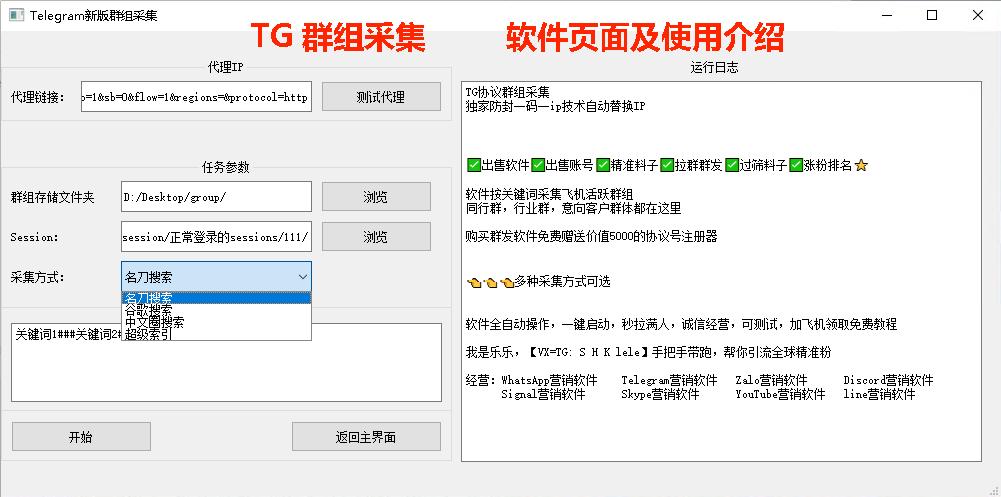This screenshot has height=497, width=1001.
Task: Click log text Discord营销软件
Action: click(x=888, y=381)
